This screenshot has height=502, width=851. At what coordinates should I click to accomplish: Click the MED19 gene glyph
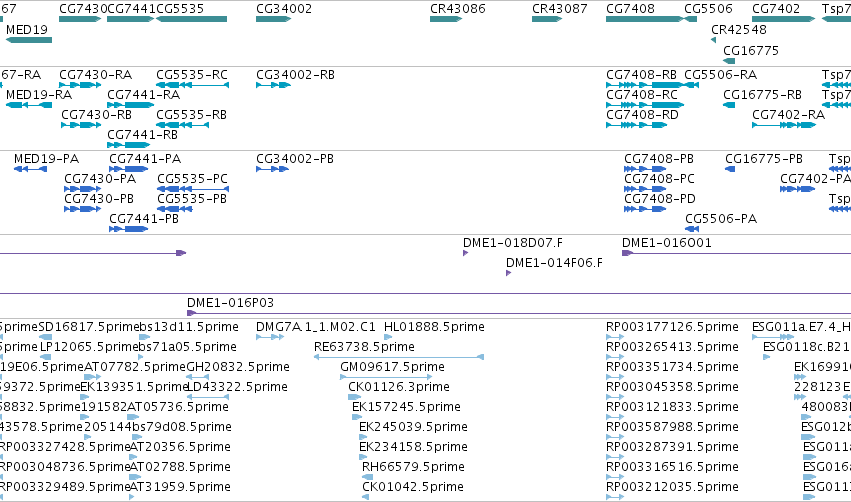coord(29,40)
